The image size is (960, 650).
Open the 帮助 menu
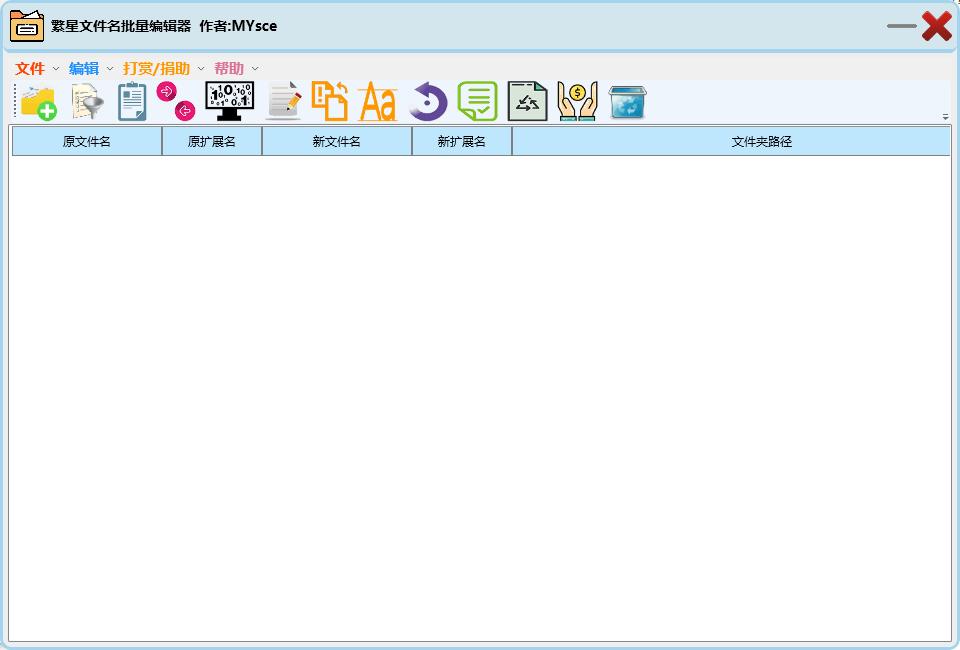[x=229, y=69]
